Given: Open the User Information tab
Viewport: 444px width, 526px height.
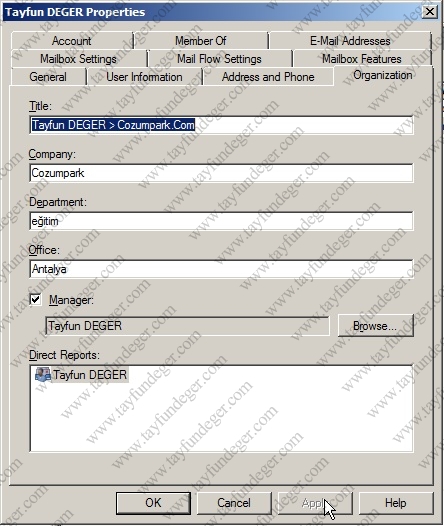Looking at the screenshot, I should pyautogui.click(x=144, y=77).
